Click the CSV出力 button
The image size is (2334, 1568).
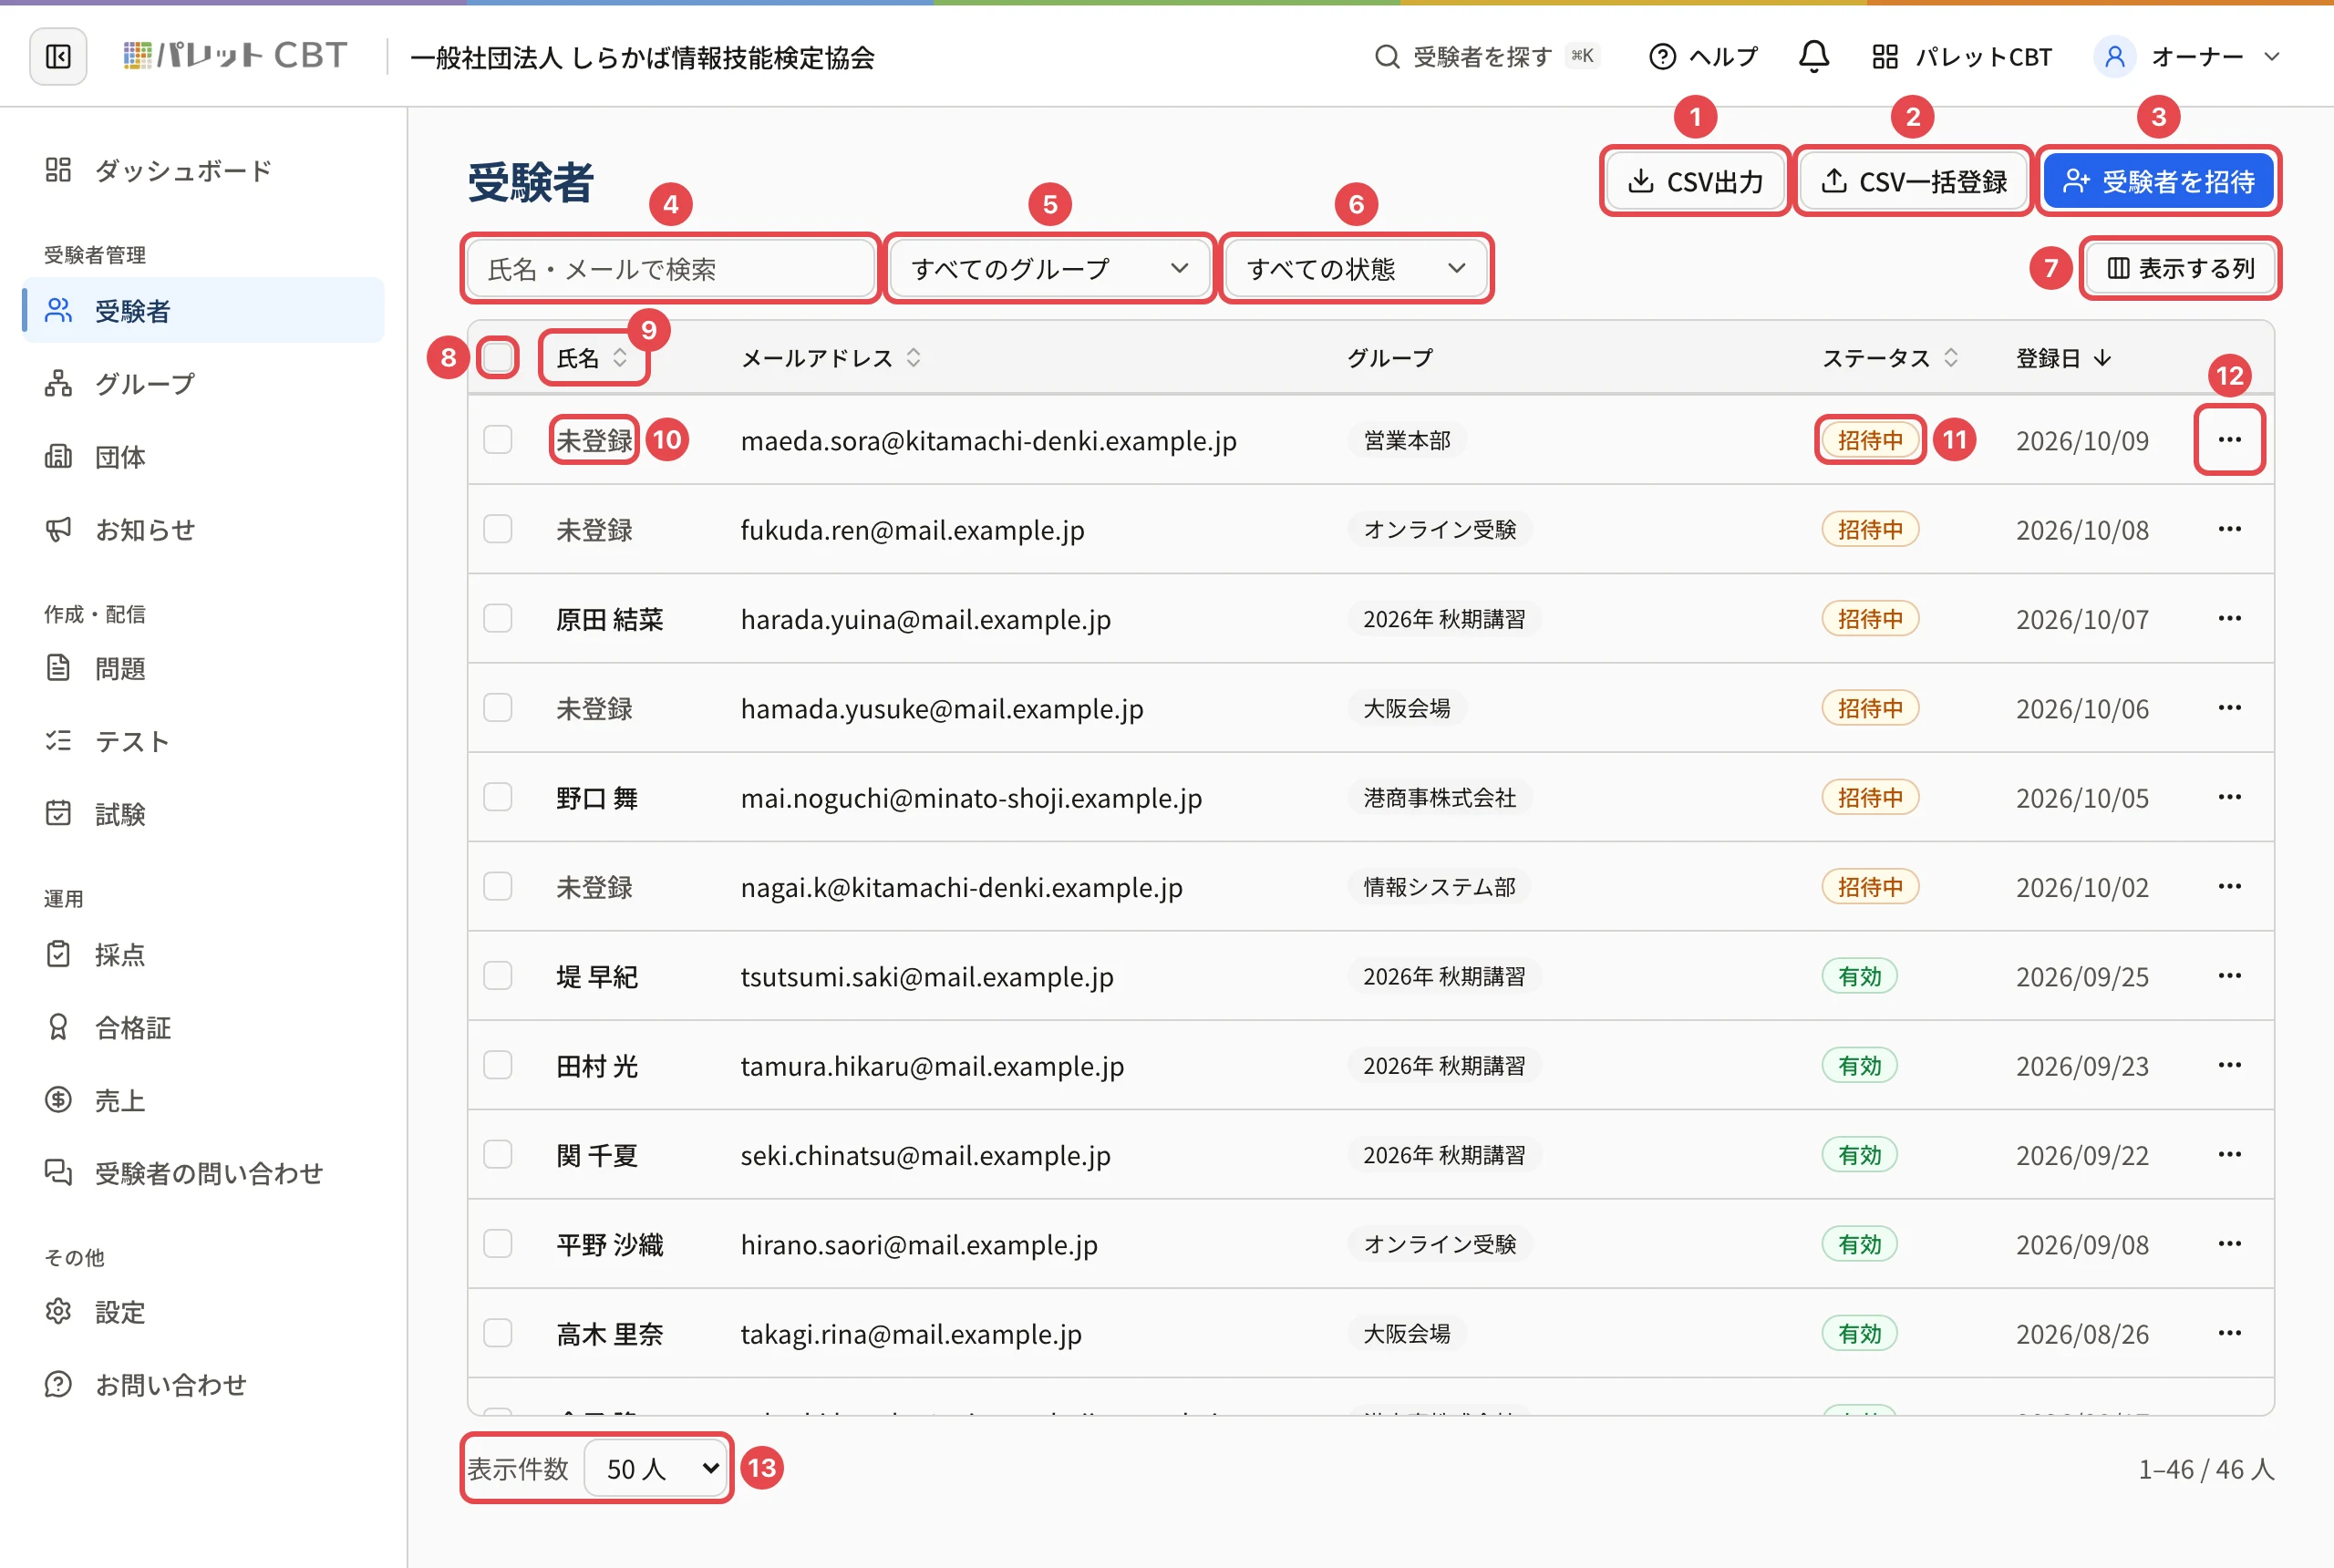point(1694,181)
